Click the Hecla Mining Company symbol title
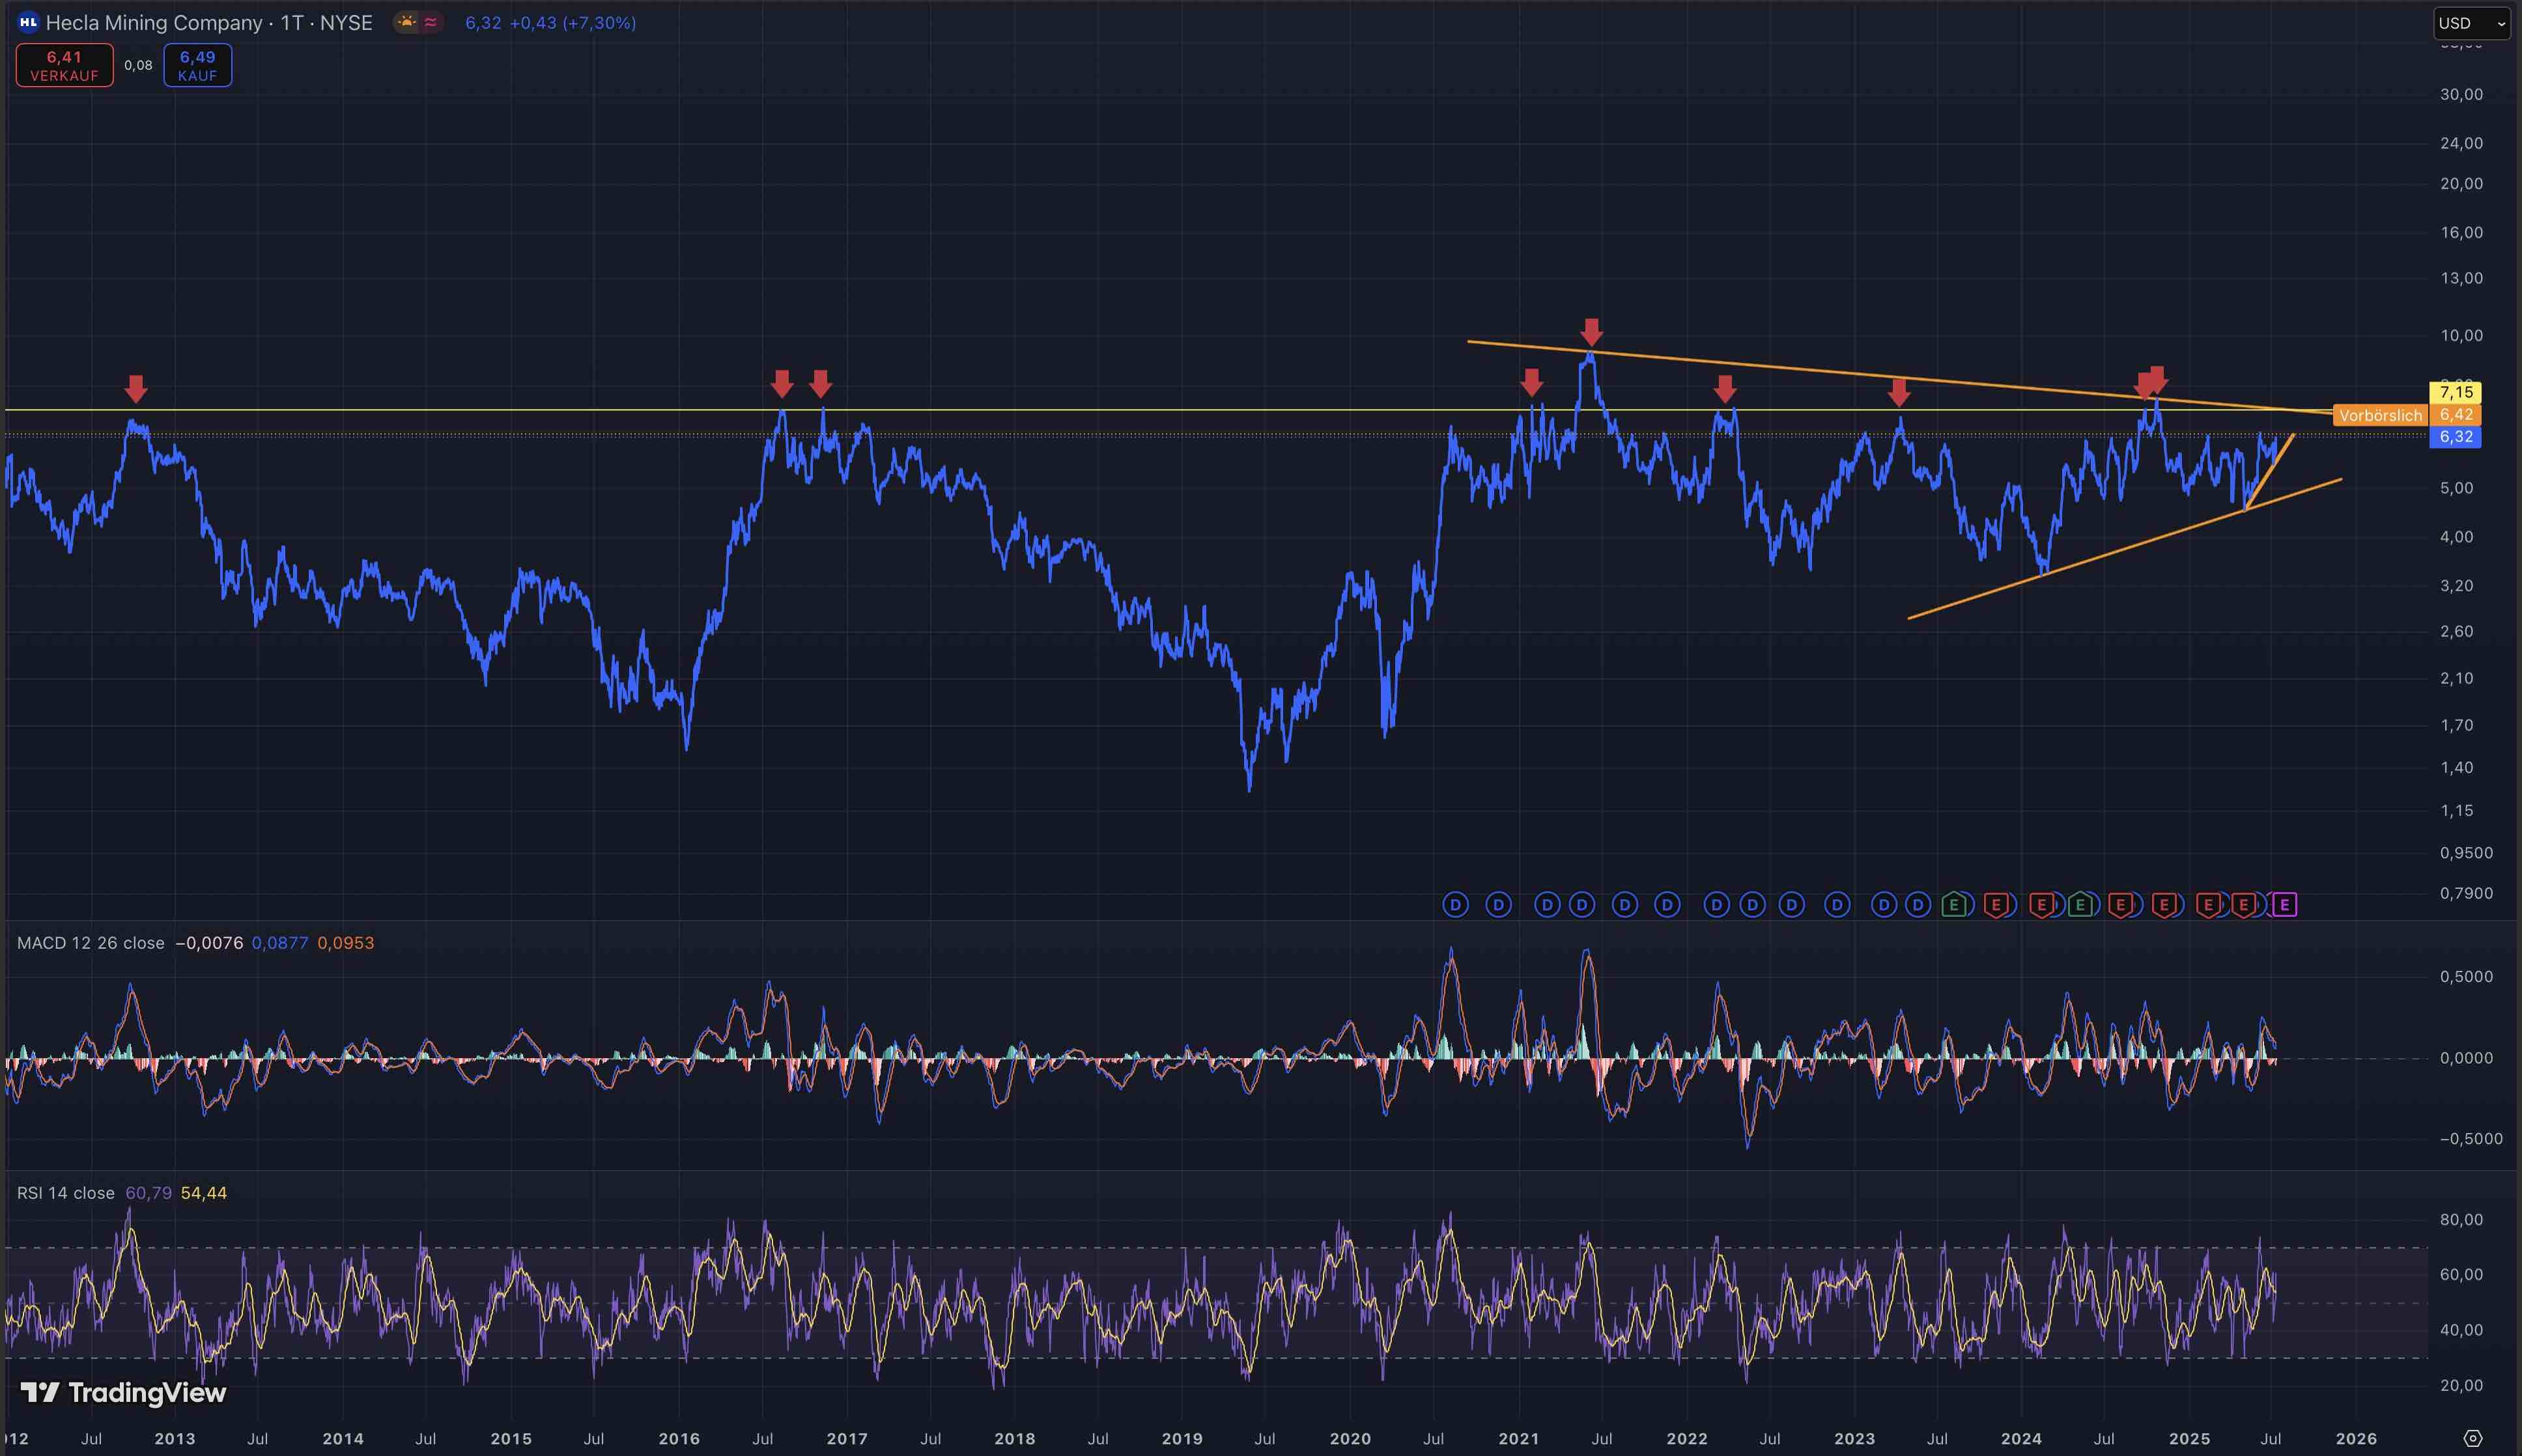Viewport: 2522px width, 1456px height. point(208,22)
